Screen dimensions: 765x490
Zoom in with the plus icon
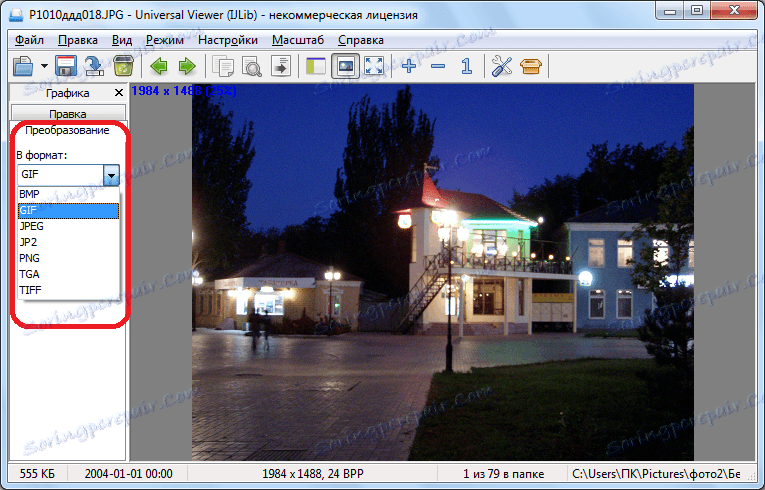(409, 66)
